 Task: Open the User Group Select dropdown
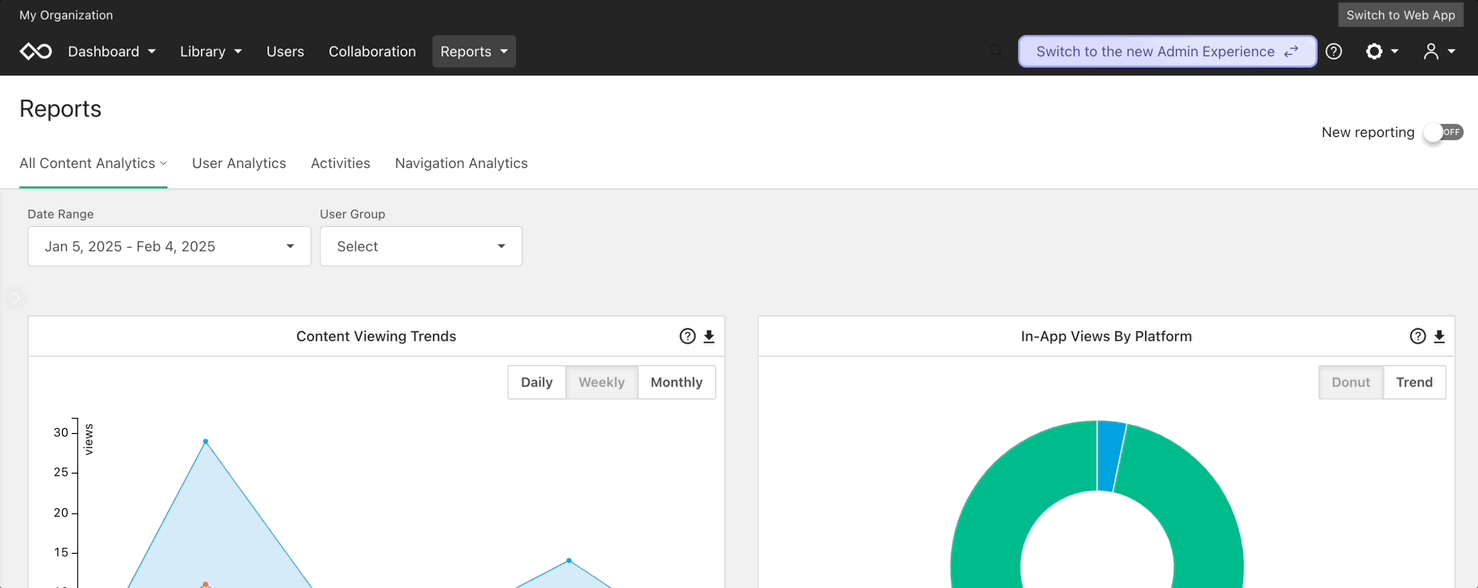pos(420,246)
